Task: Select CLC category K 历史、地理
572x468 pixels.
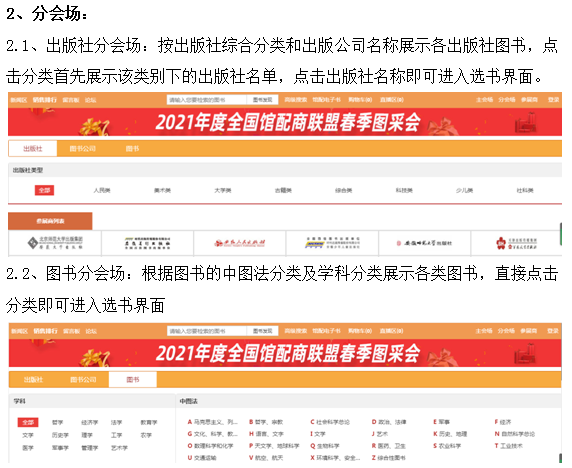Action: pyautogui.click(x=450, y=434)
